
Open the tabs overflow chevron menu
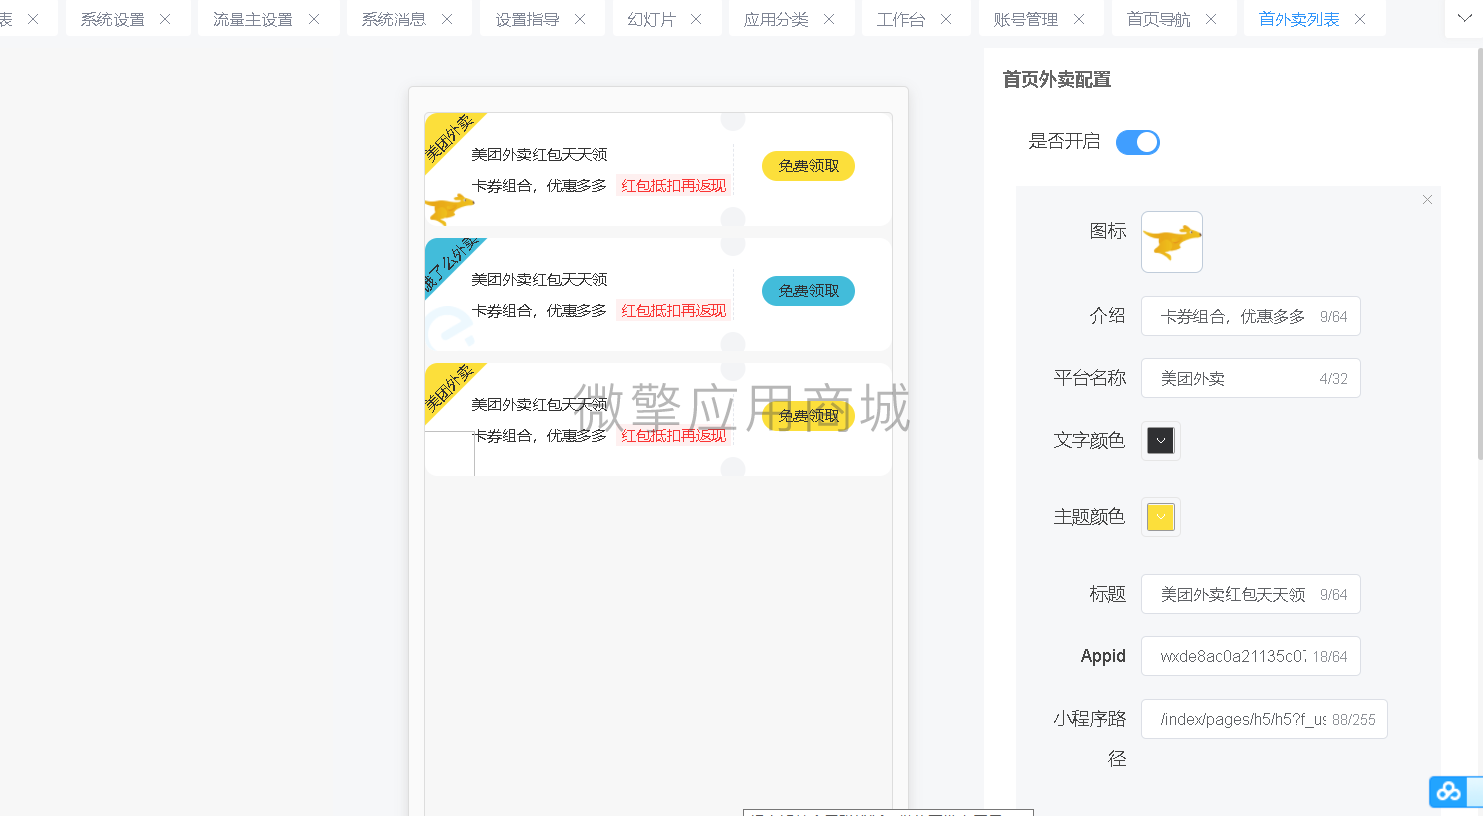pos(1464,18)
